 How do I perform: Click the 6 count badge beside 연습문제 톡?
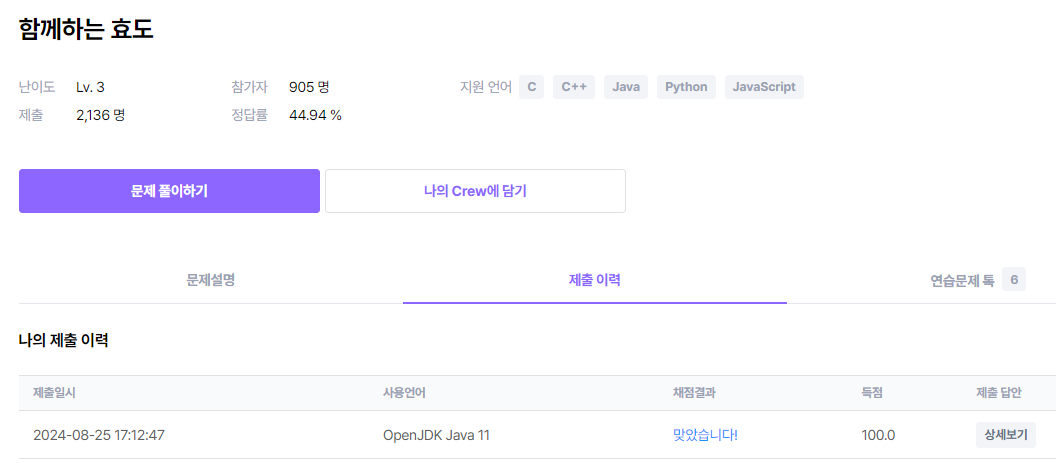tap(1014, 279)
